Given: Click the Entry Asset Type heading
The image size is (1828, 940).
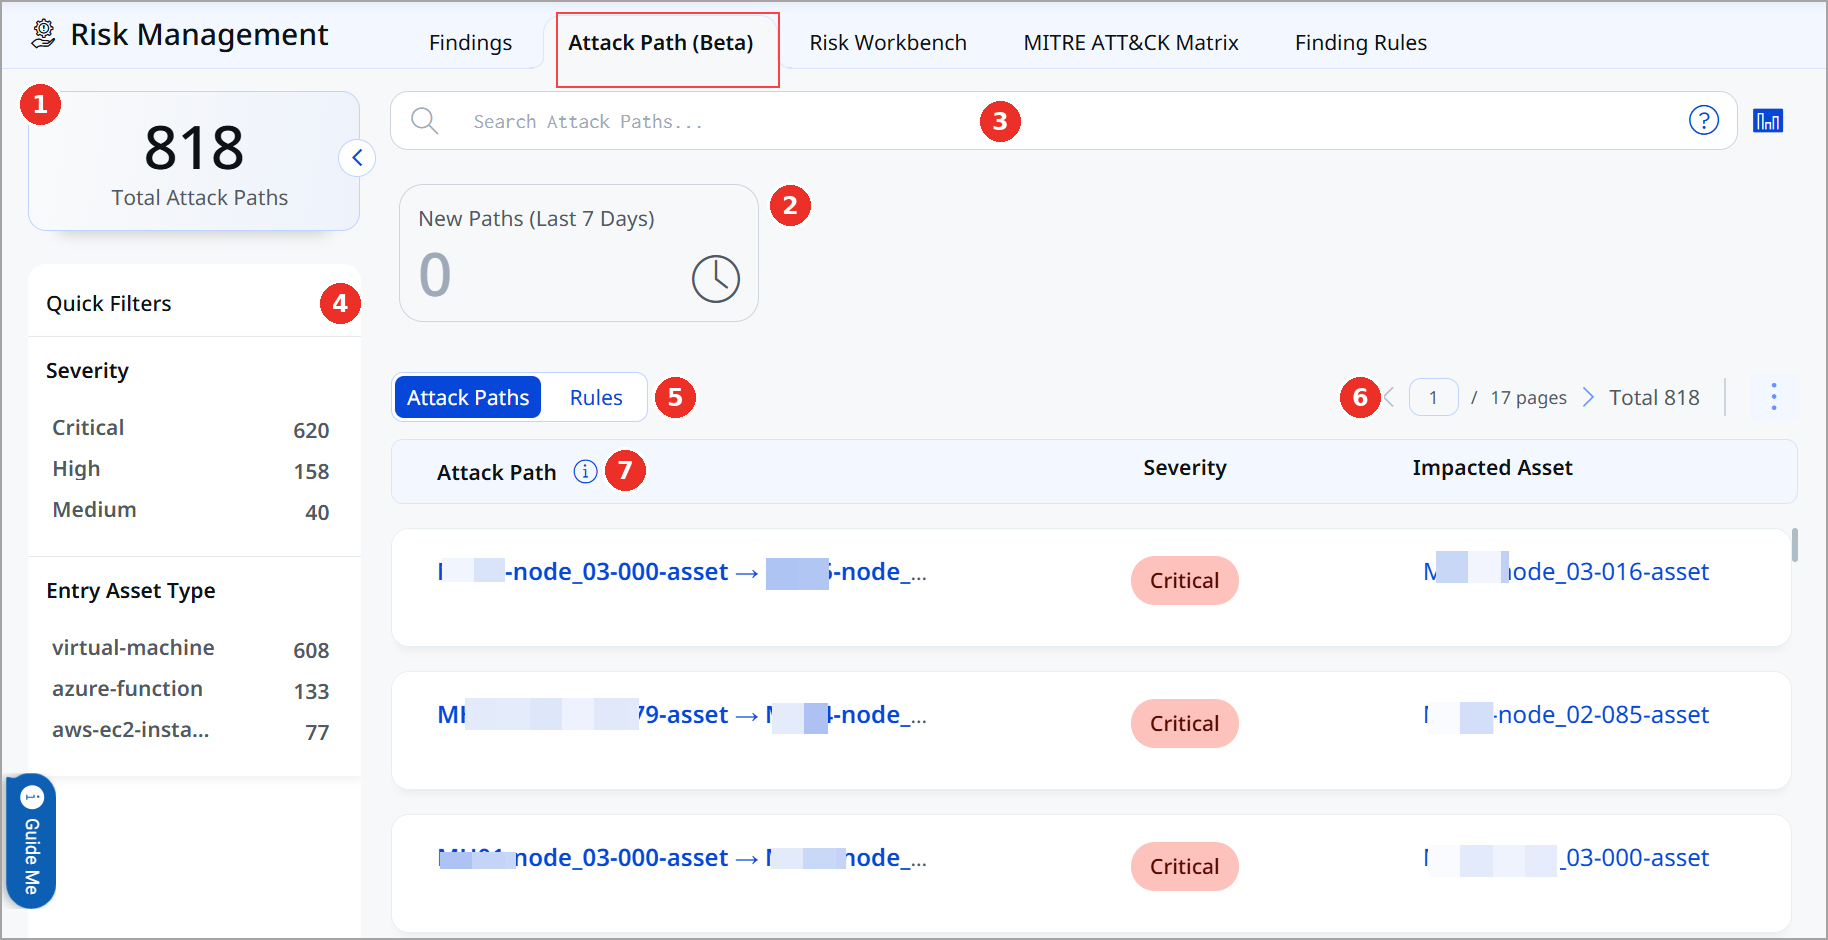Looking at the screenshot, I should pos(131,590).
